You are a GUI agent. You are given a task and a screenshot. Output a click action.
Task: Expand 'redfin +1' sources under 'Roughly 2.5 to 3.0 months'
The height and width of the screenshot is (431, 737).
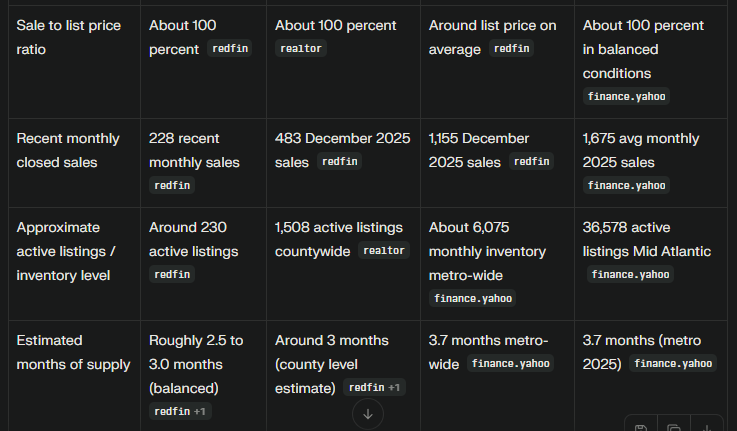180,411
